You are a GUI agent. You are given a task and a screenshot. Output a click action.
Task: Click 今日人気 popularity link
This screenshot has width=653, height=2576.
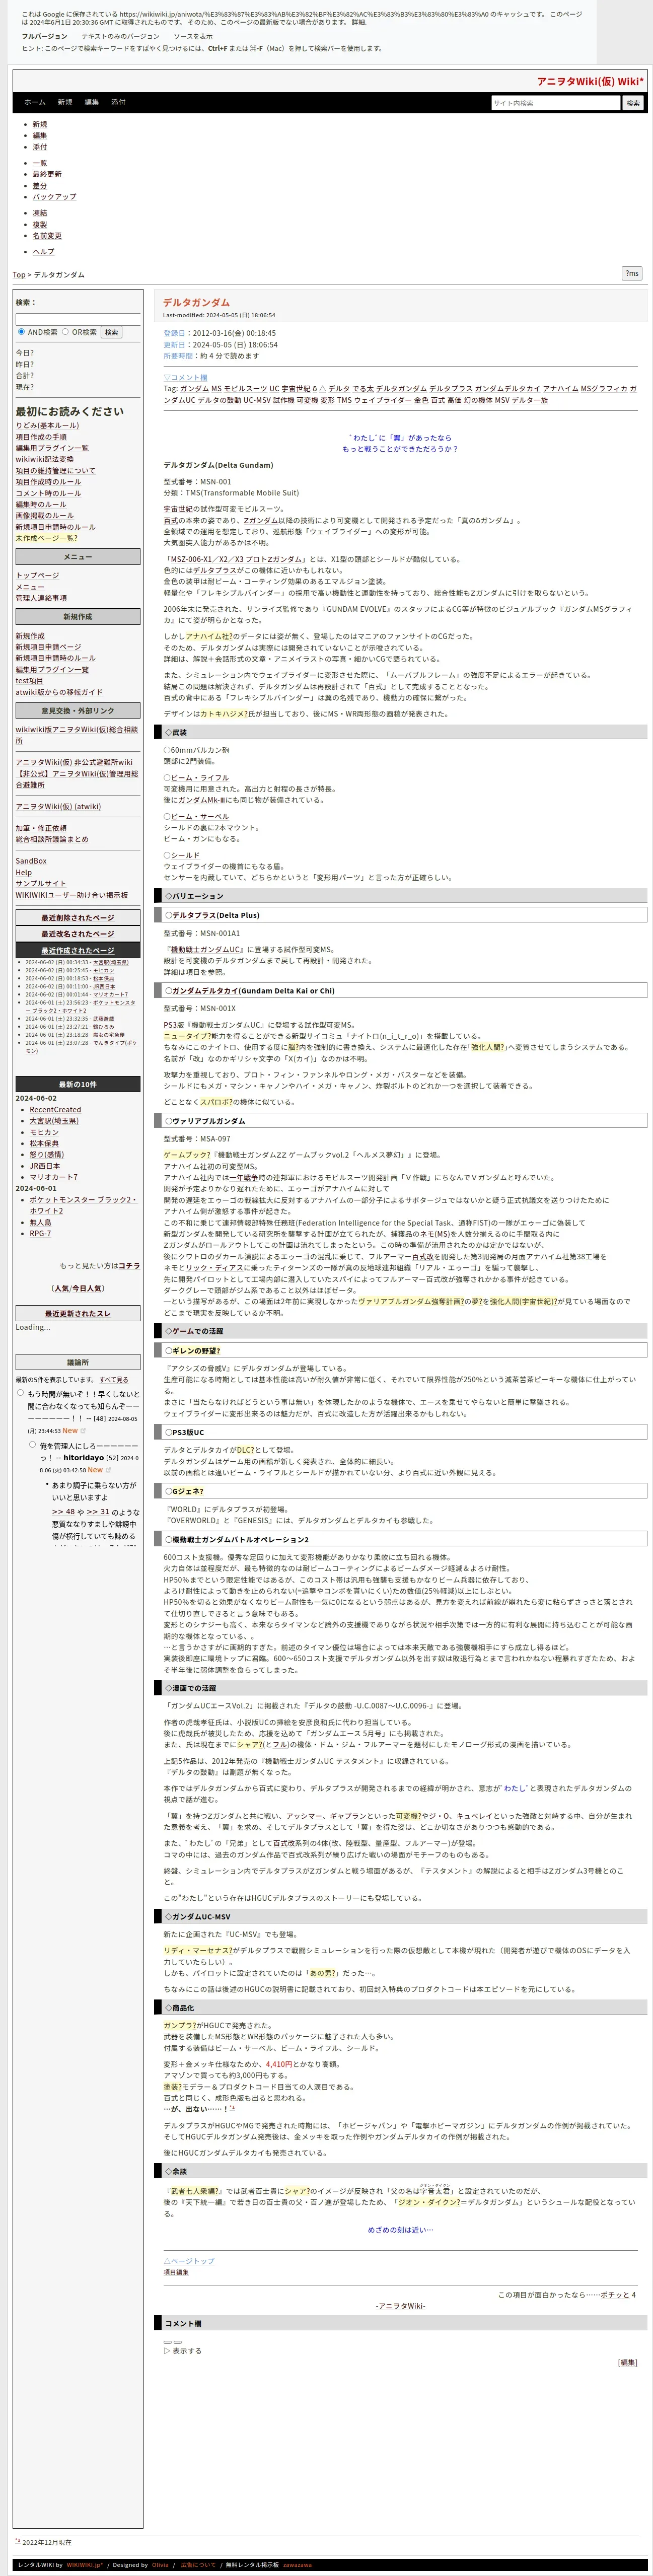[x=88, y=1289]
